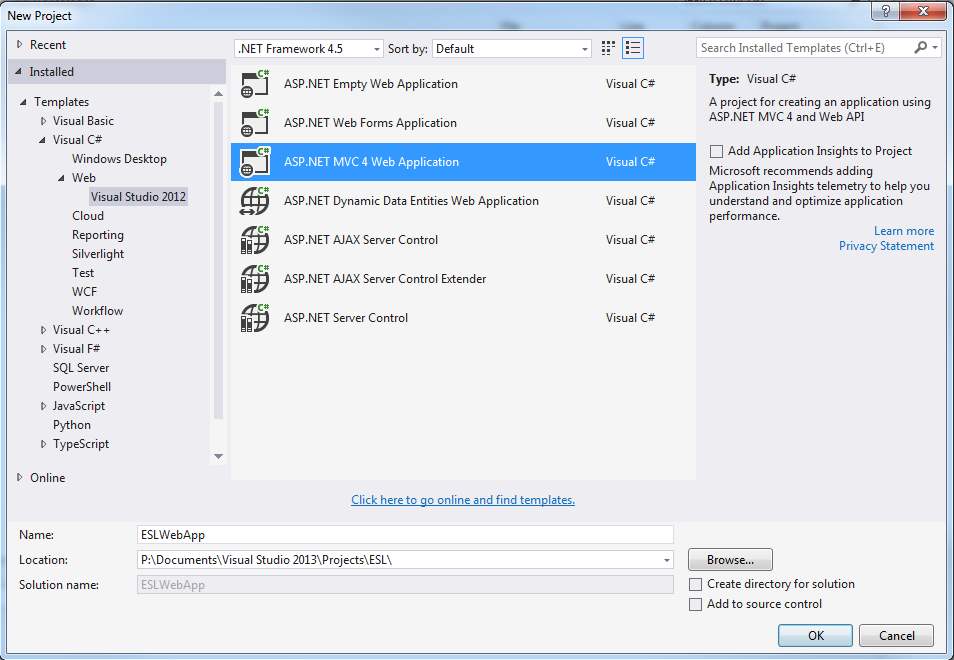Viewport: 954px width, 660px height.
Task: Open the Sort by dropdown
Action: tap(511, 49)
